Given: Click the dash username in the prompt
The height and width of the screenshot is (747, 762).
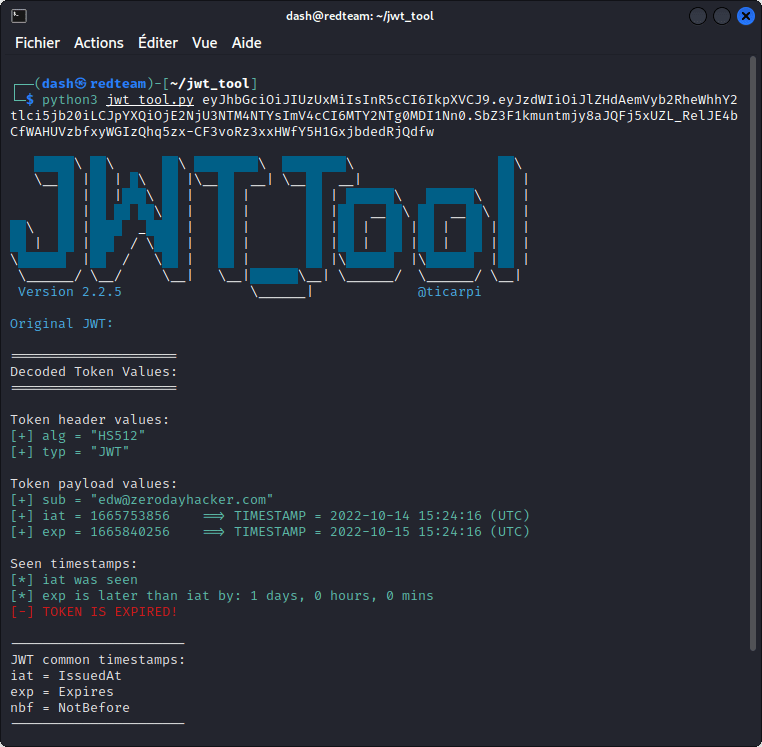Looking at the screenshot, I should pyautogui.click(x=57, y=84).
